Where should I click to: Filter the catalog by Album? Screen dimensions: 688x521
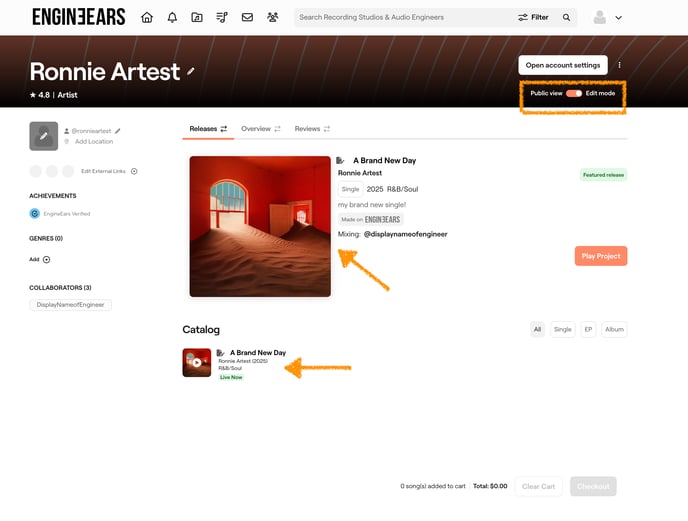614,329
